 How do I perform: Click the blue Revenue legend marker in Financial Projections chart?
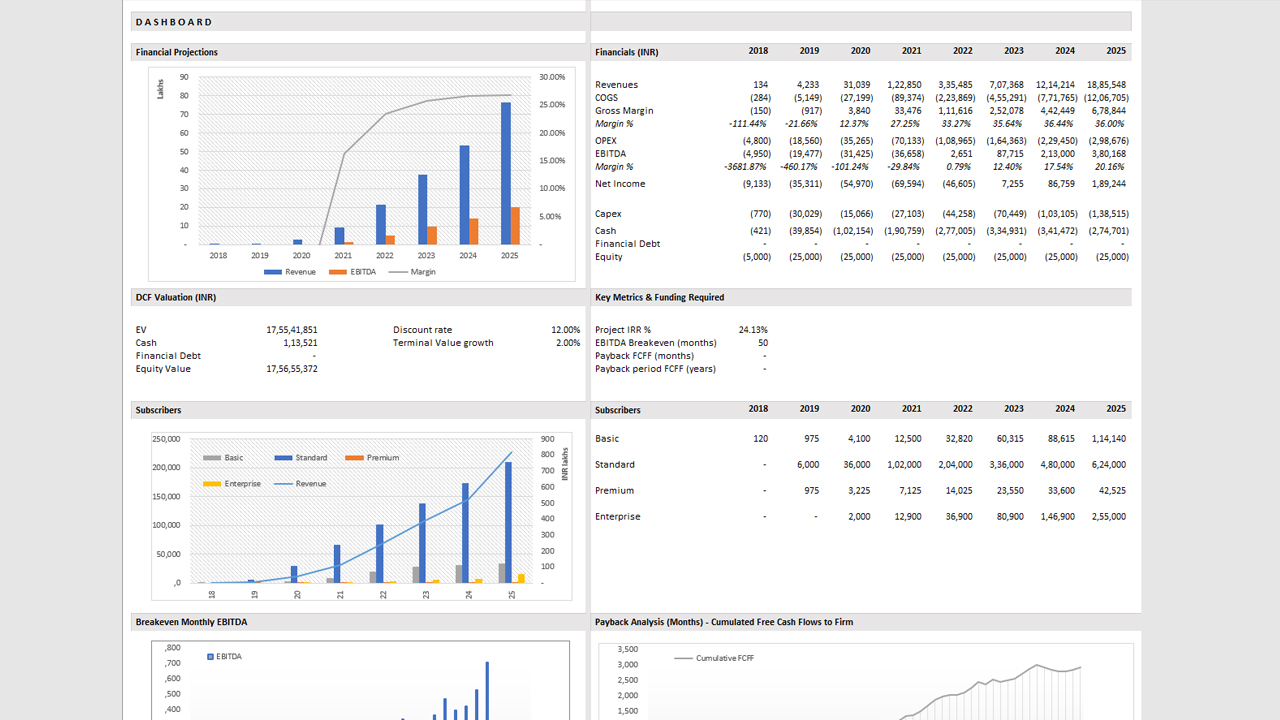coord(273,272)
